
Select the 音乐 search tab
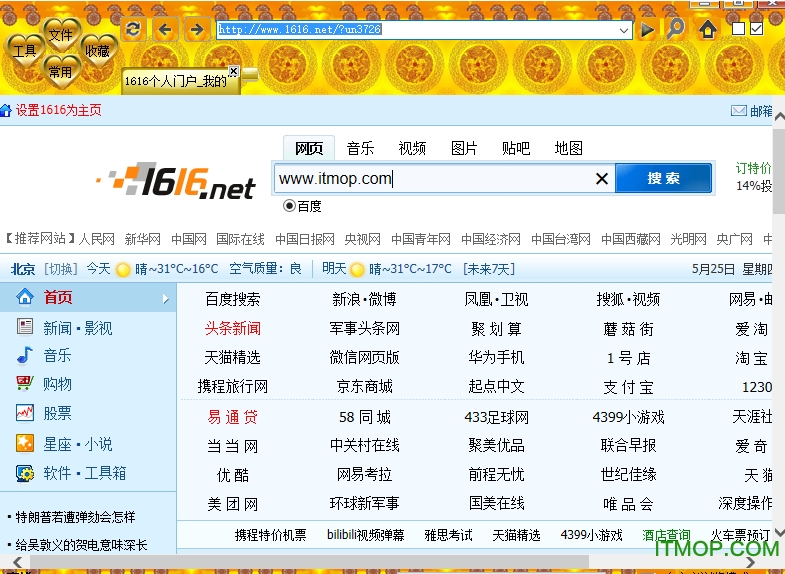pos(360,148)
